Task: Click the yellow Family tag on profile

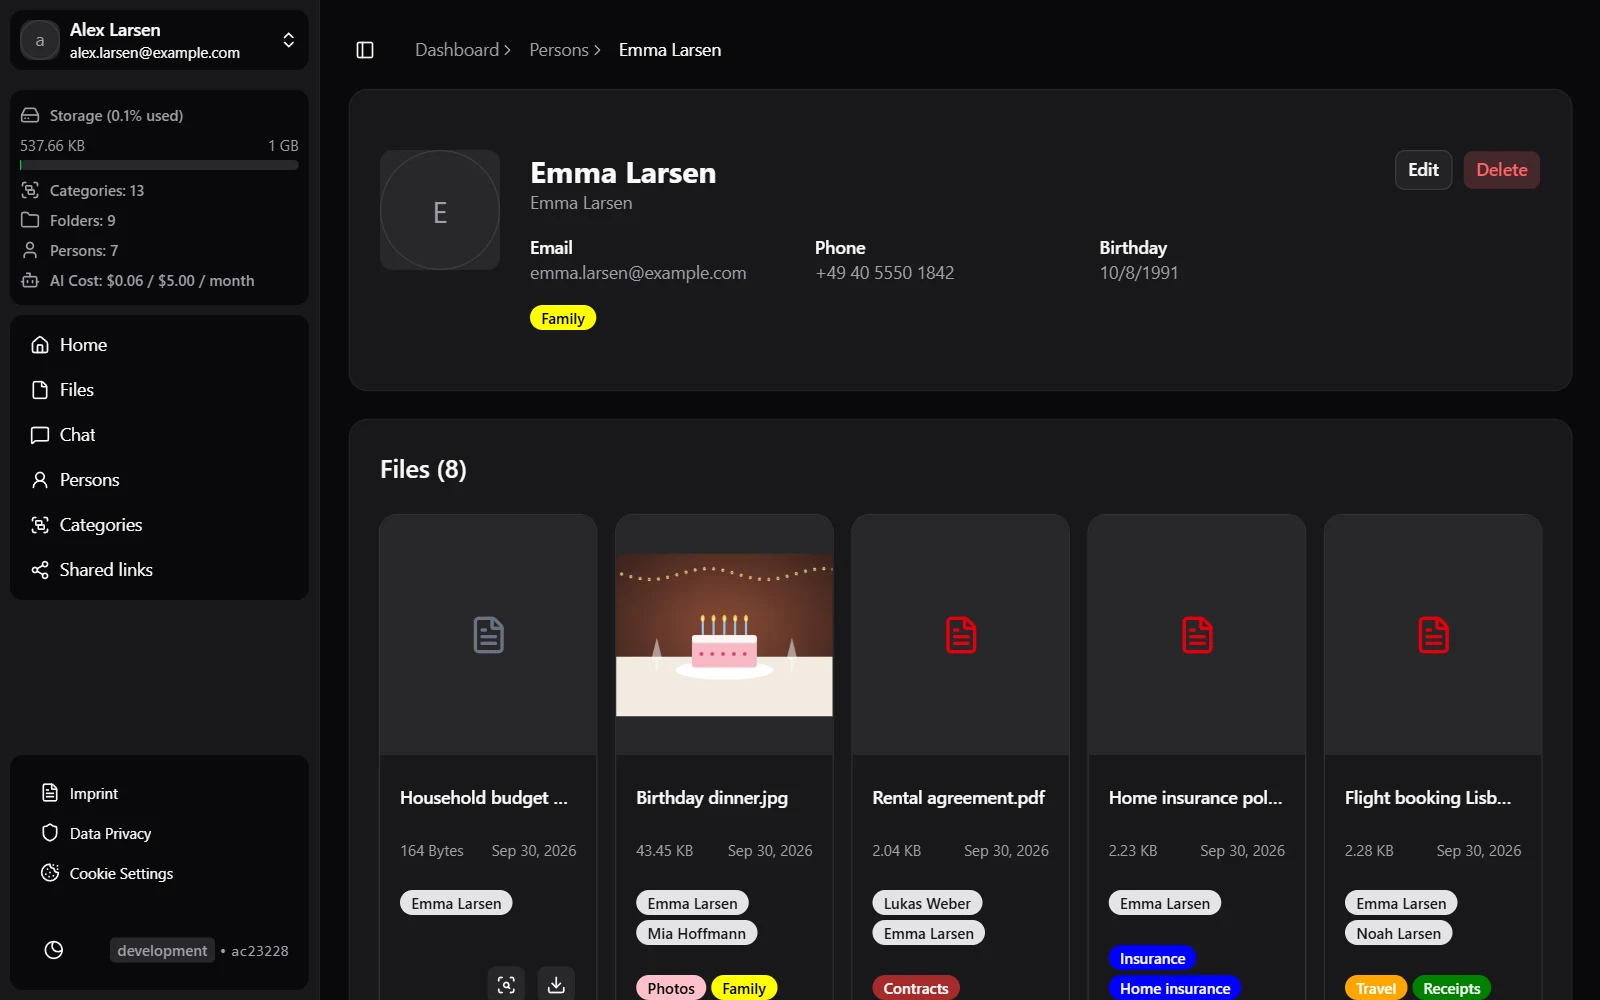Action: (x=563, y=318)
